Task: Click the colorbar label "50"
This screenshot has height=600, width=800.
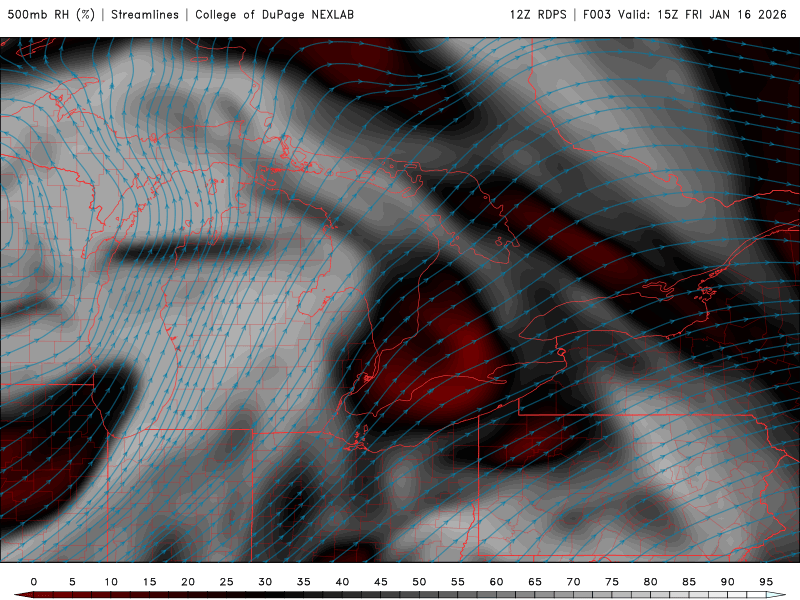Action: pos(419,582)
